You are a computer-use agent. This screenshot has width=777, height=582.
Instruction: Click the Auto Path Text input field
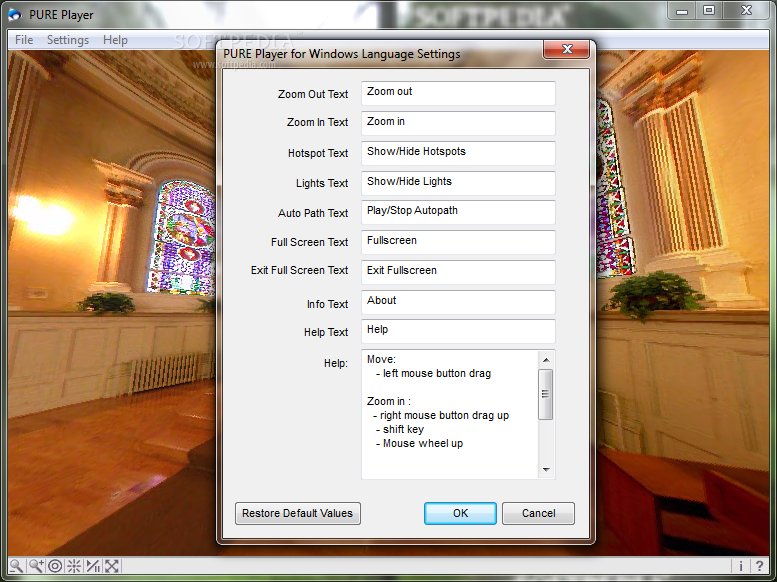(458, 212)
